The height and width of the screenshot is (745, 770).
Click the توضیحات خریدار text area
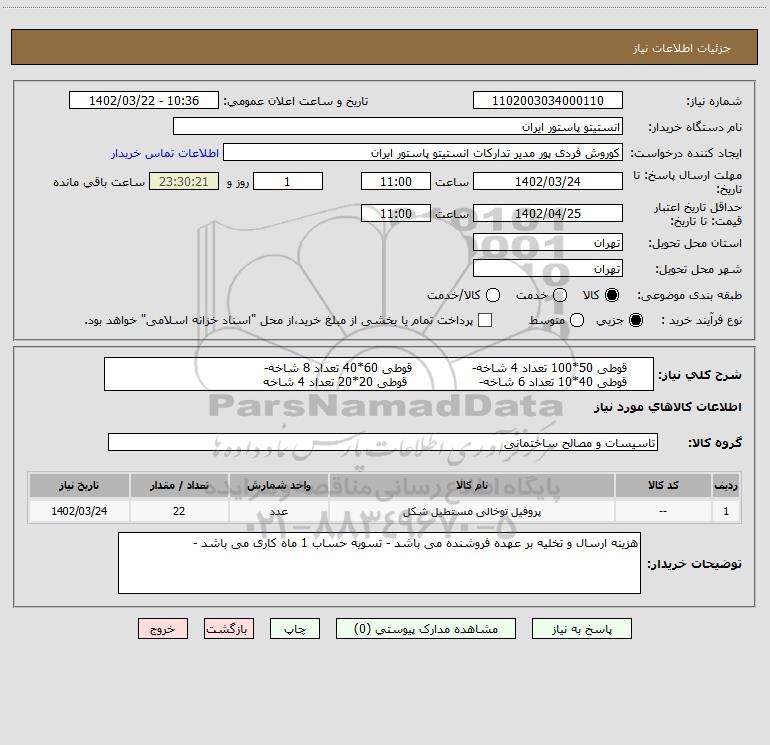380,563
